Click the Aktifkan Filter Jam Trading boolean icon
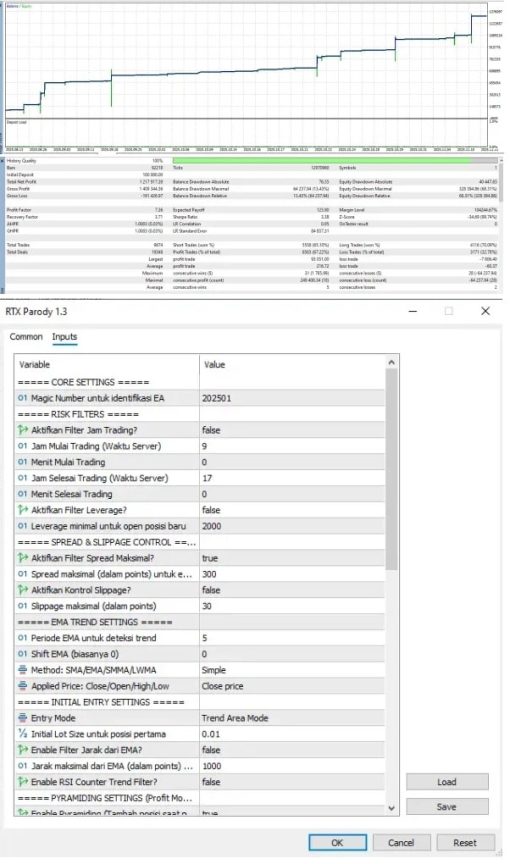510x864 pixels. [x=23, y=430]
